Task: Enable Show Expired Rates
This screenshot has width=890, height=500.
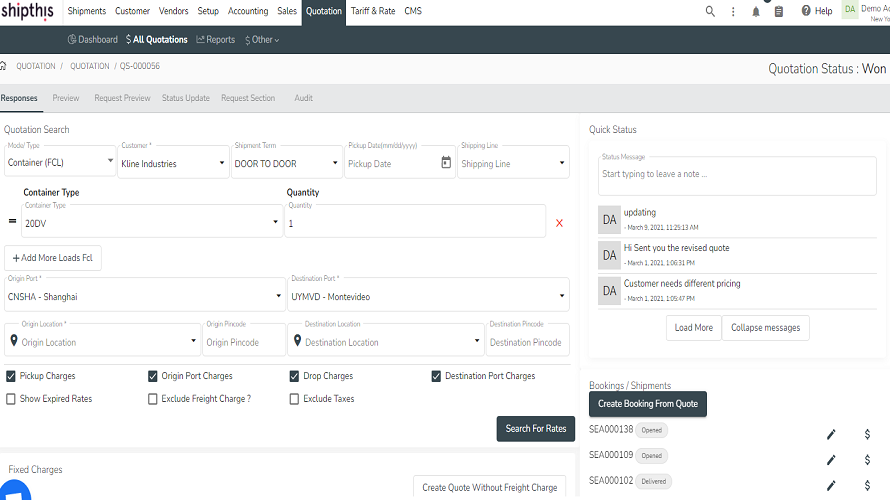Action: (x=11, y=399)
